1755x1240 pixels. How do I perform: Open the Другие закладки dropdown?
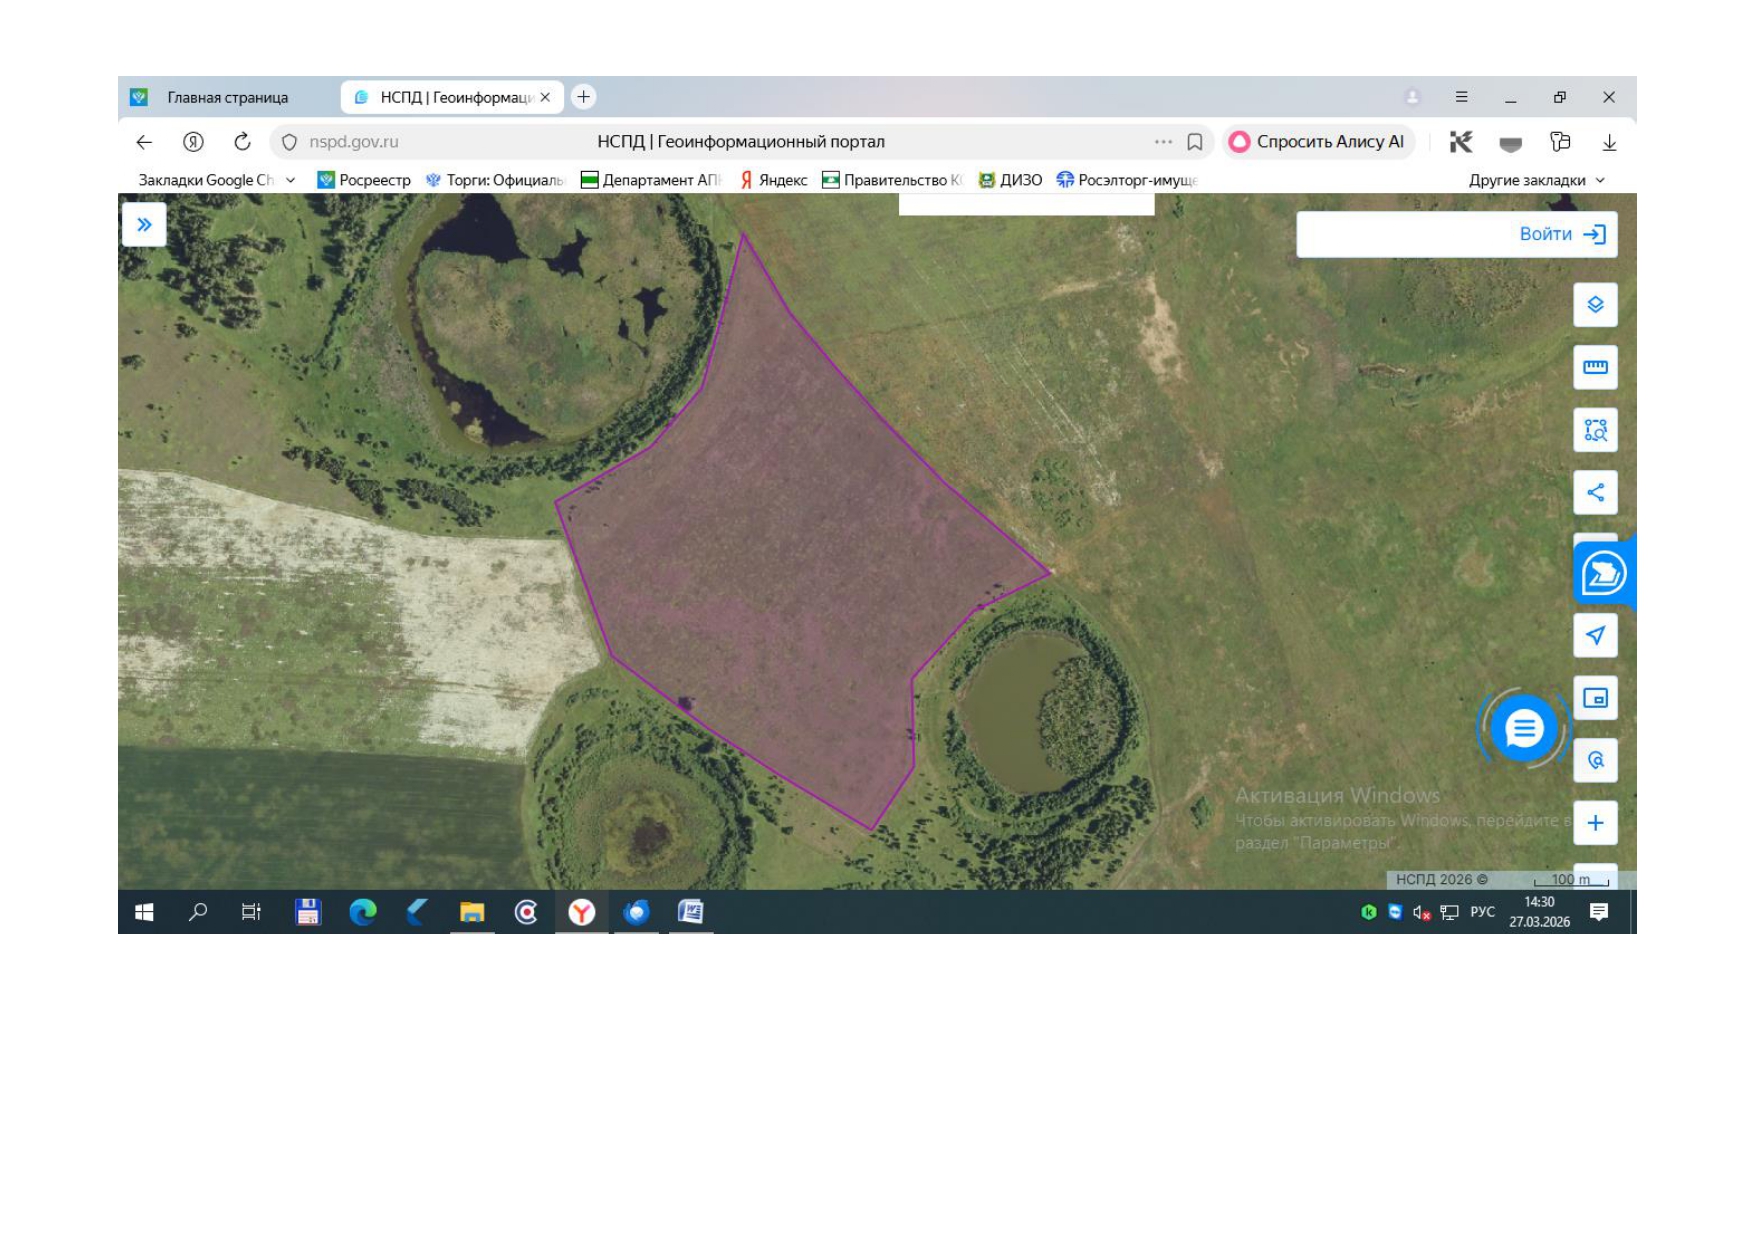point(1536,180)
